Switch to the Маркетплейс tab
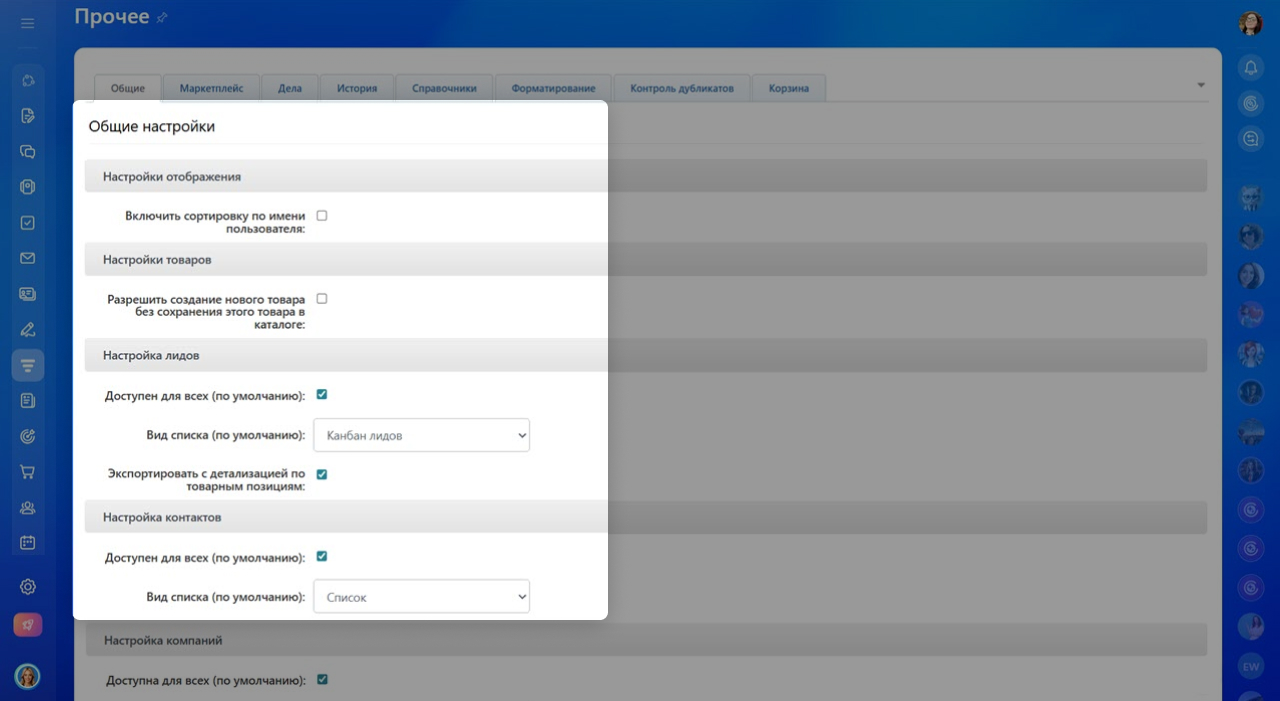 click(212, 88)
